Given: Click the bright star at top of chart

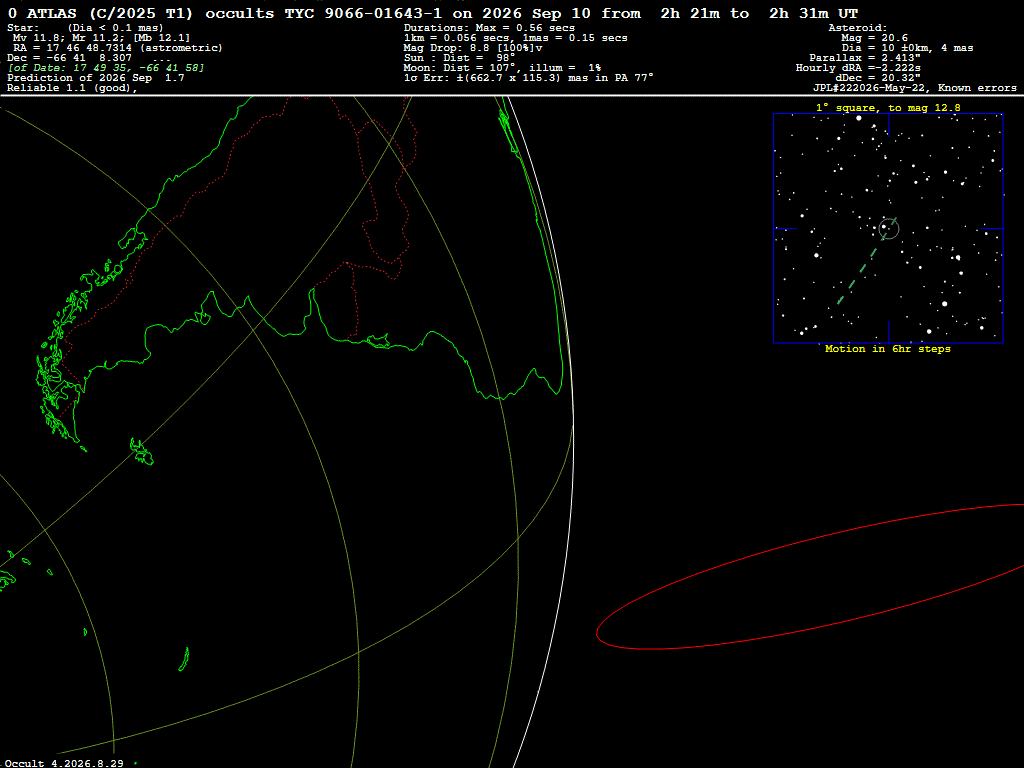Looking at the screenshot, I should [x=859, y=118].
